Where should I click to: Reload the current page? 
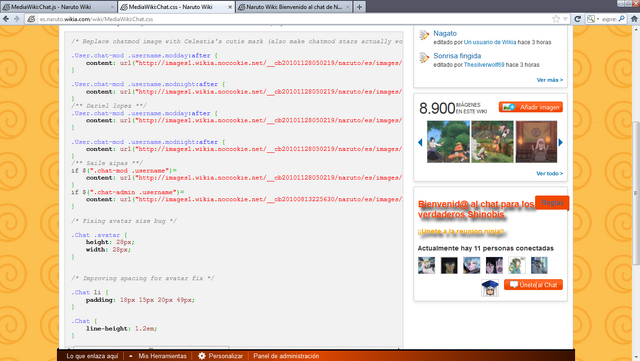pyautogui.click(x=578, y=19)
